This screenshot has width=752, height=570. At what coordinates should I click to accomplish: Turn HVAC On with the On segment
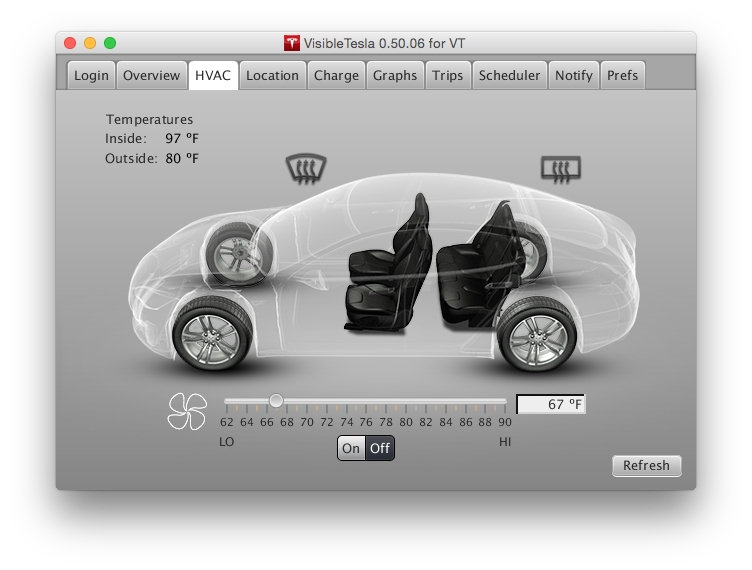(x=351, y=448)
